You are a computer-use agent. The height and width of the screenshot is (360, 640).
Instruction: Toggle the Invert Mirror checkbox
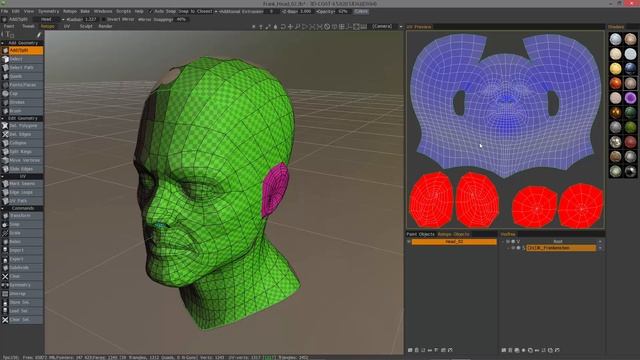coord(103,19)
